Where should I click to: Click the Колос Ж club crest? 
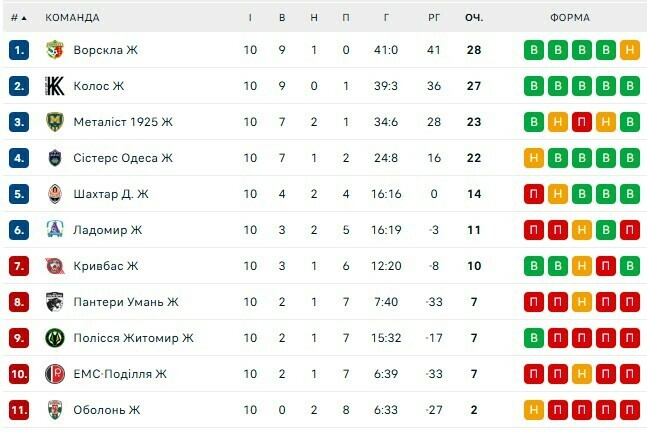coord(55,86)
